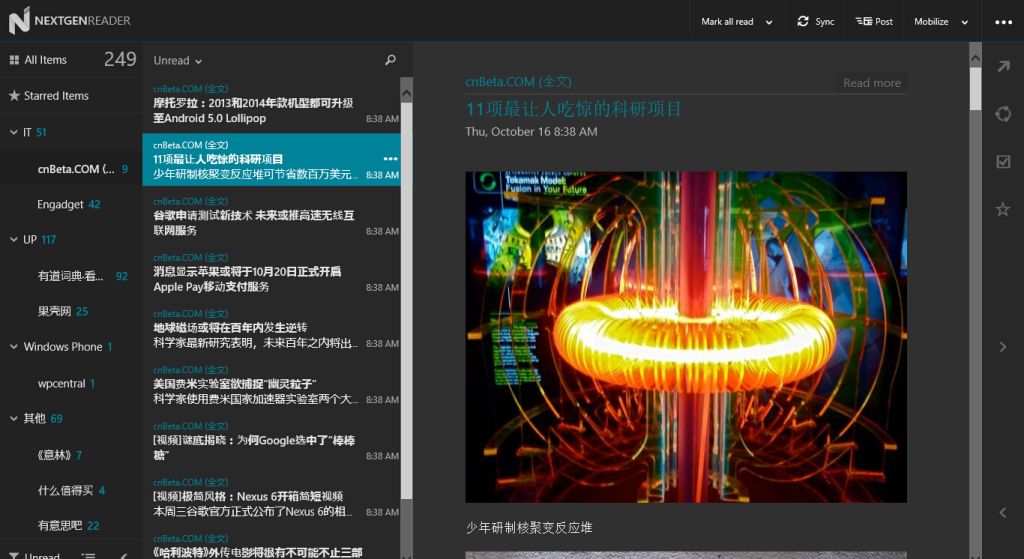Click the All Items grid icon
This screenshot has width=1024, height=559.
coord(14,60)
